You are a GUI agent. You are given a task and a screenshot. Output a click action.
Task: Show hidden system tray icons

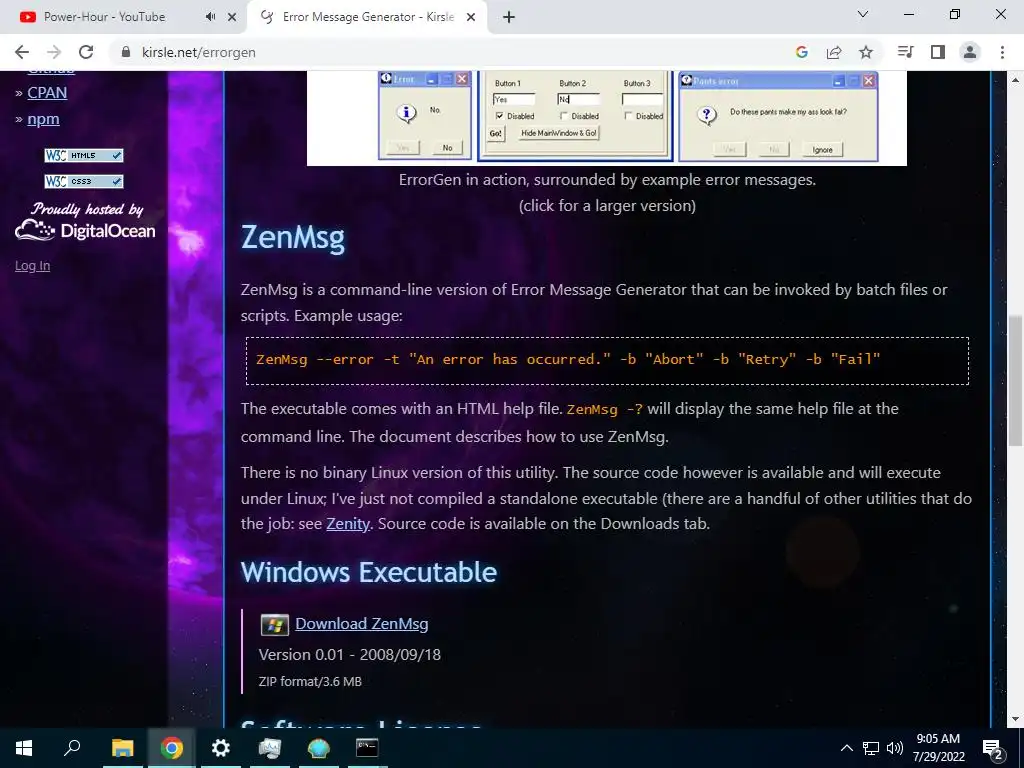click(846, 748)
